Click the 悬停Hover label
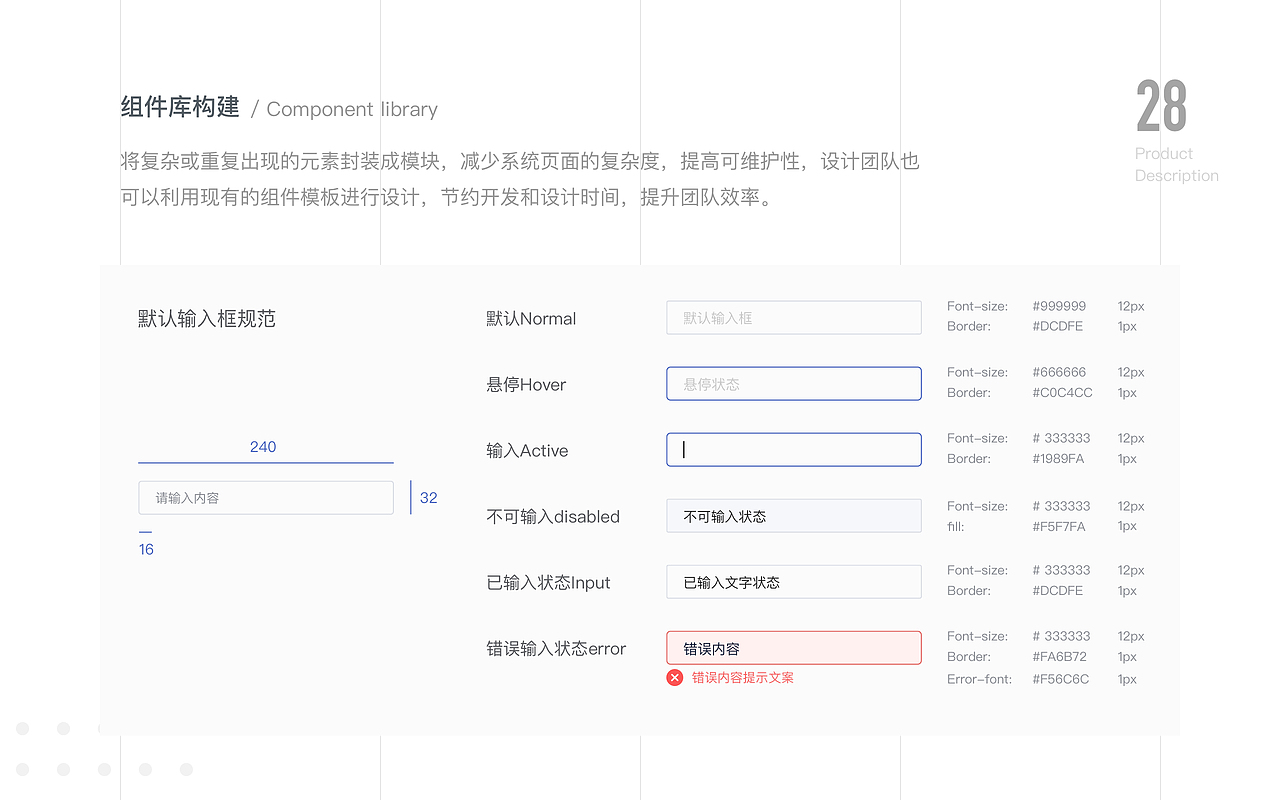Image resolution: width=1280 pixels, height=800 pixels. click(x=526, y=385)
